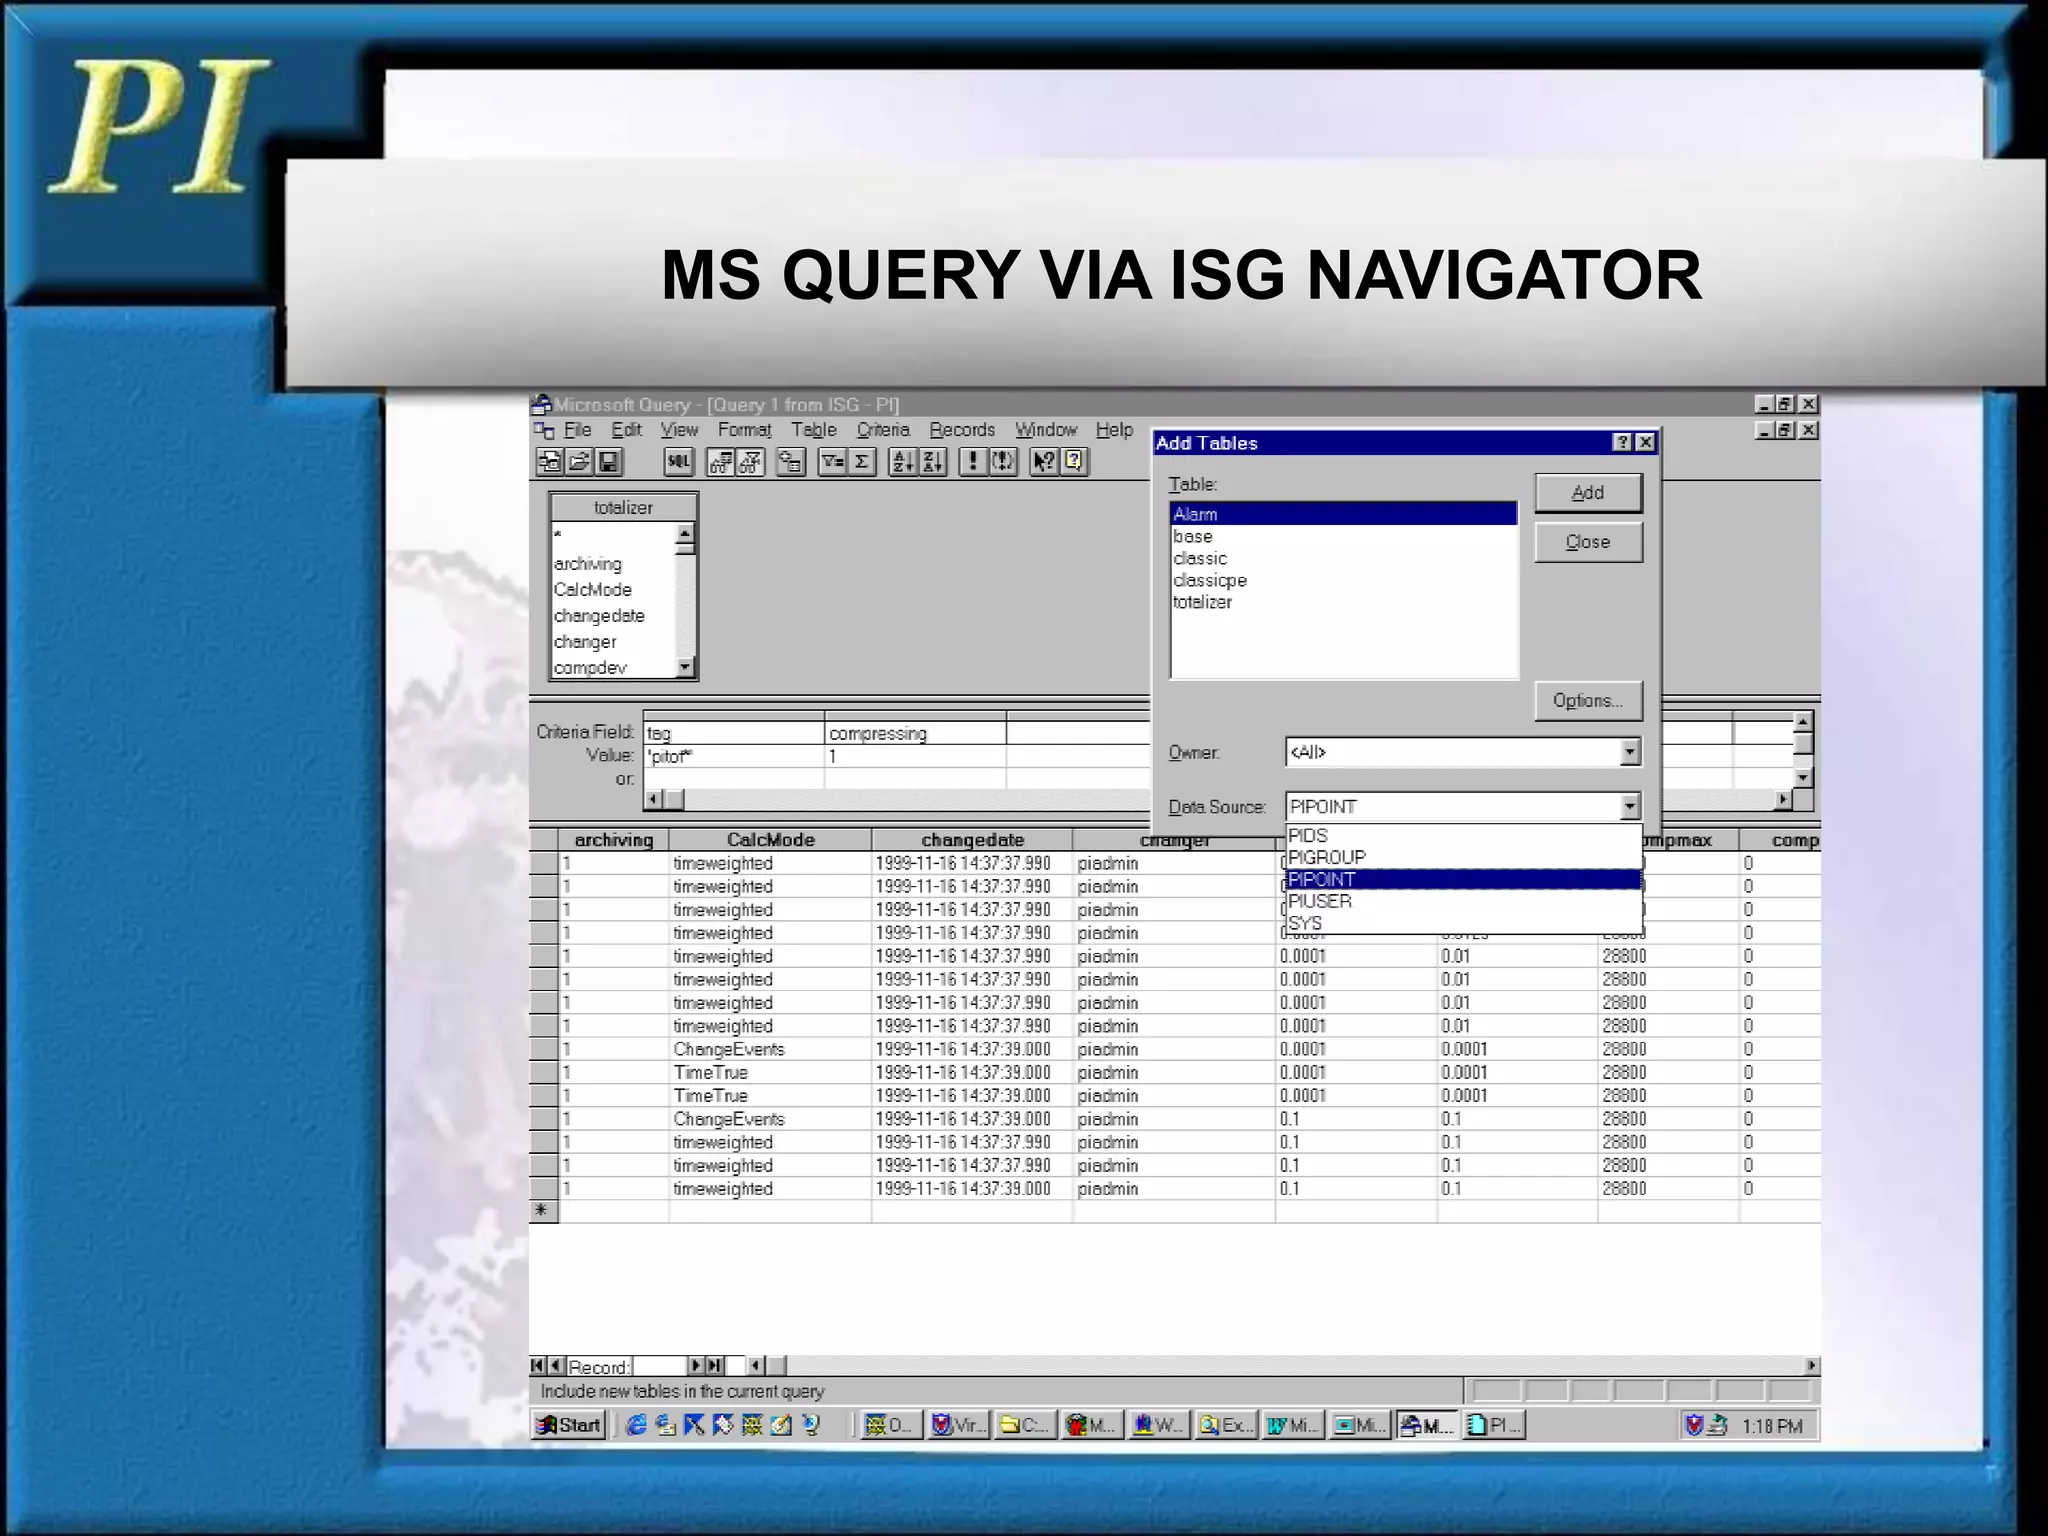This screenshot has height=1536, width=2048.
Task: Open the Format menu
Action: 745,430
